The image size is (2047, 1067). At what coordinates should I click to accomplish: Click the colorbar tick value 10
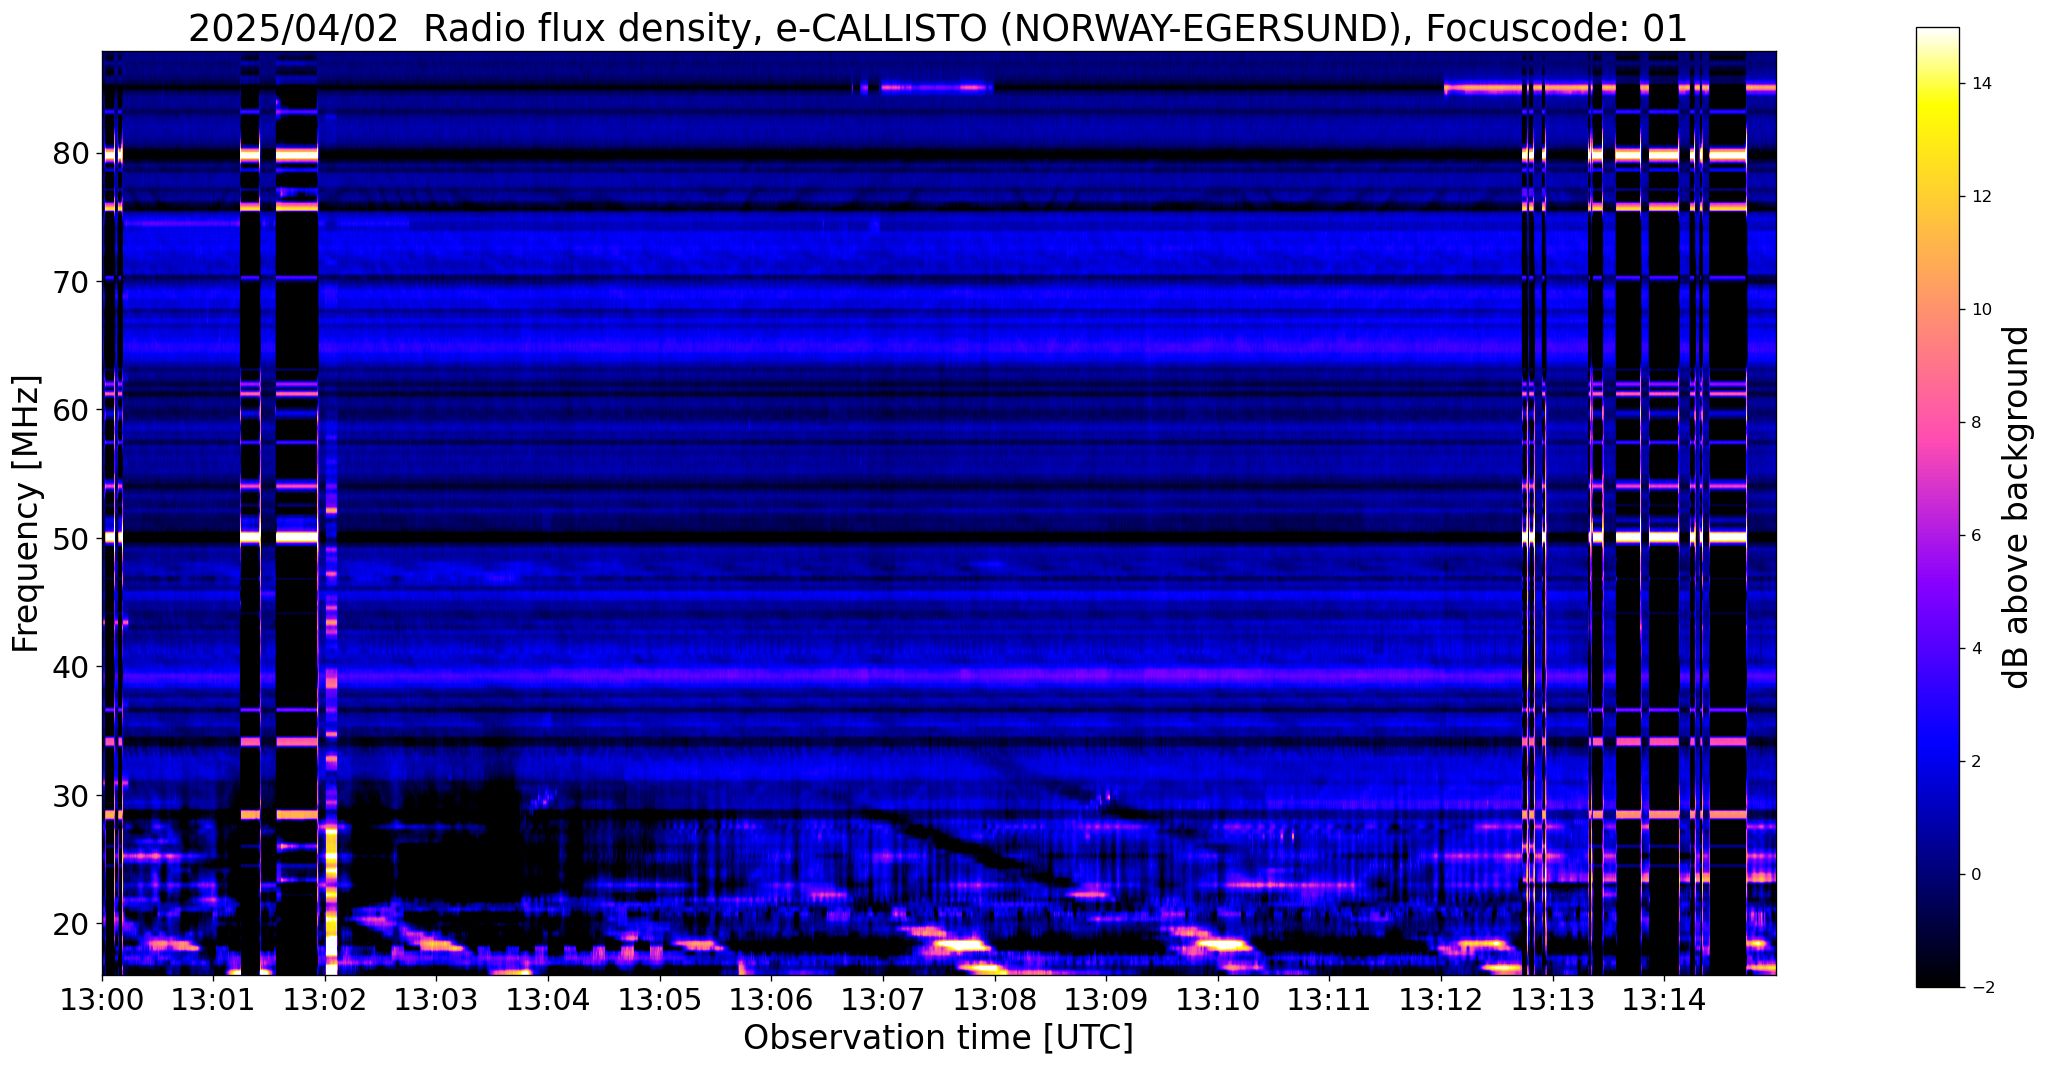[x=1980, y=310]
